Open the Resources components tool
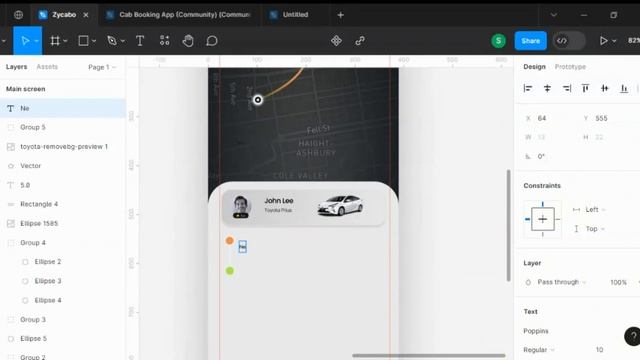This screenshot has width=640, height=360. (x=164, y=40)
